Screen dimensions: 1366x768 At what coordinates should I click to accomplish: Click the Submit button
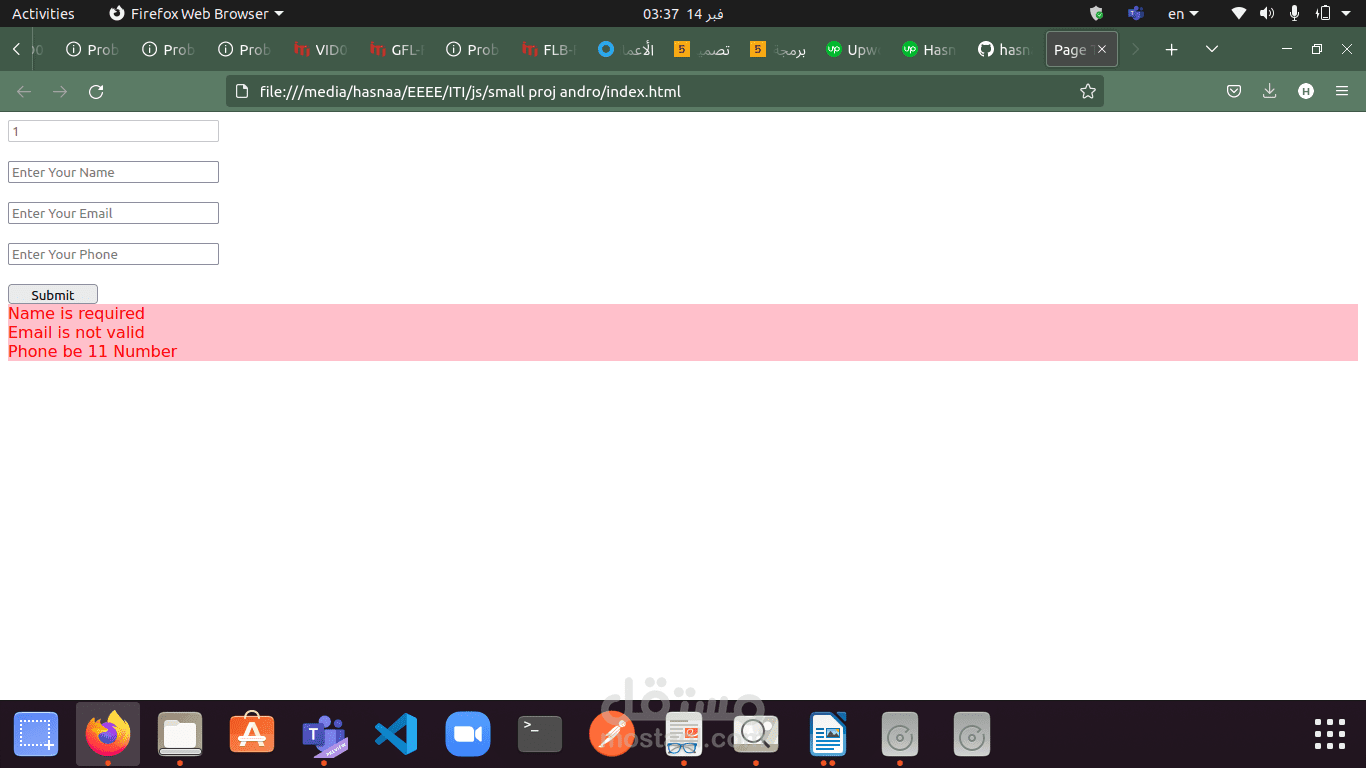[x=53, y=294]
